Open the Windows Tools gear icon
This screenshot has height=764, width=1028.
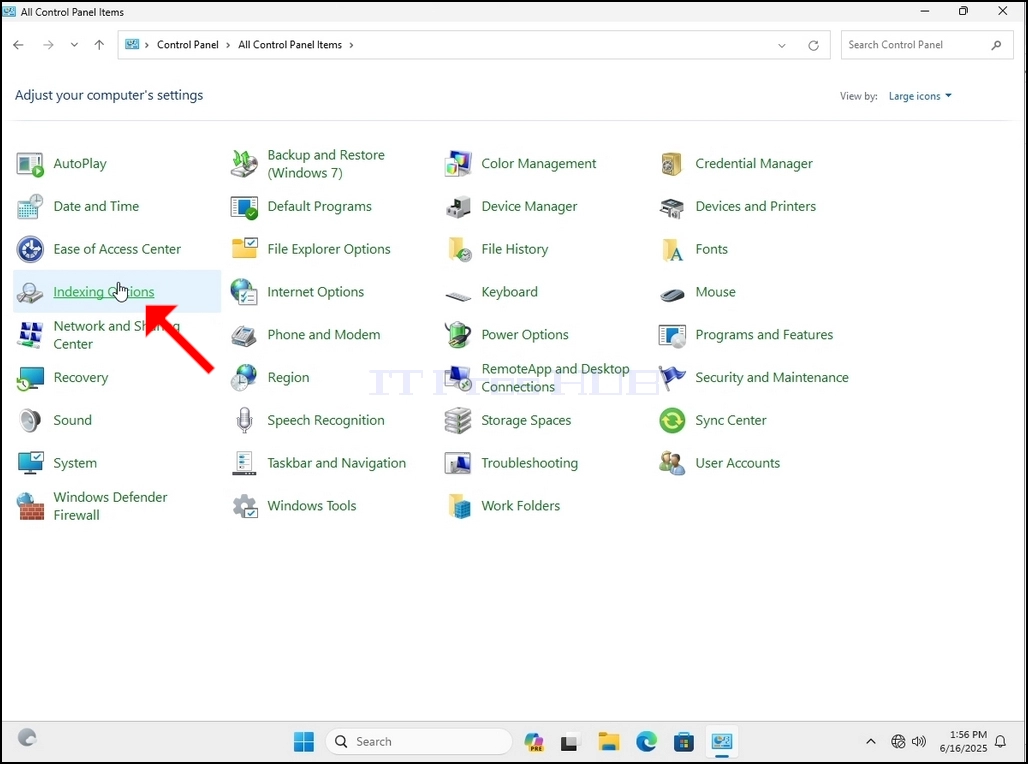coord(244,506)
